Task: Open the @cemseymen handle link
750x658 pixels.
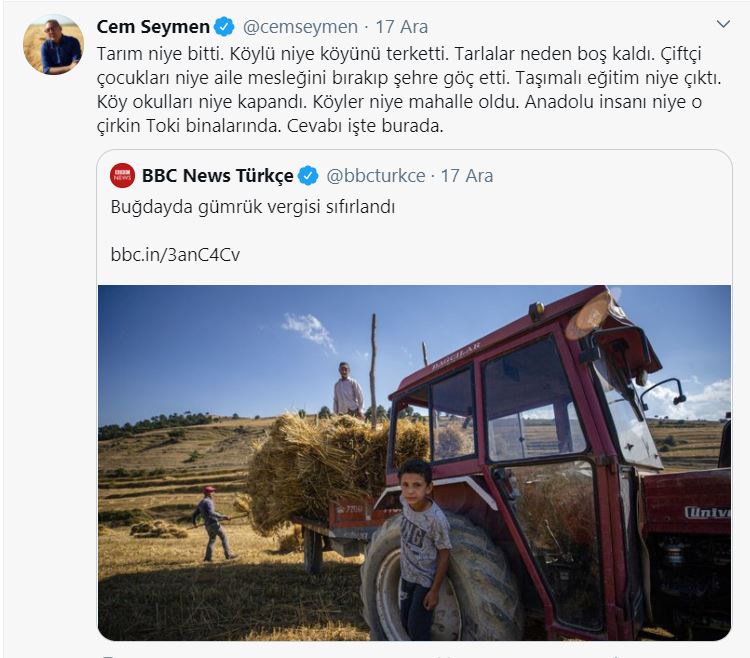Action: [x=300, y=27]
